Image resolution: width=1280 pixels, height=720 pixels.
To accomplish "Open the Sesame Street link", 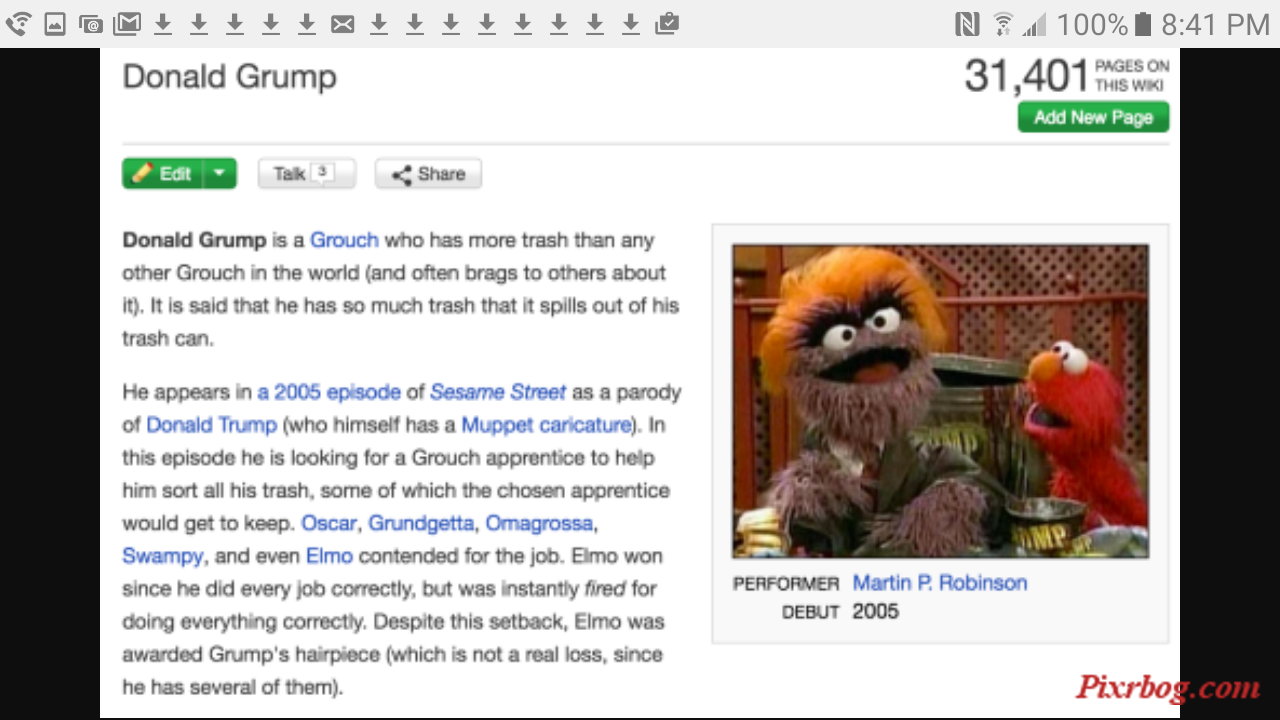I will tap(498, 392).
